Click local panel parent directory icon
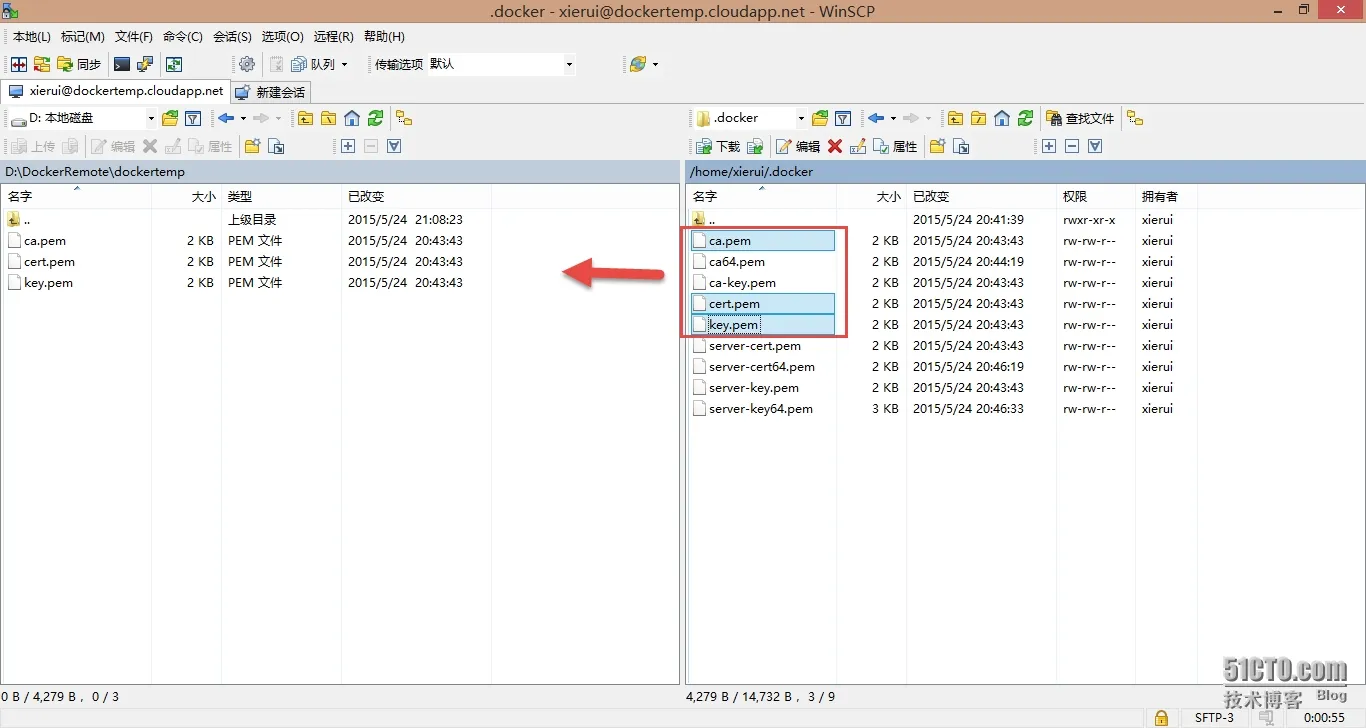1366x728 pixels. point(305,118)
